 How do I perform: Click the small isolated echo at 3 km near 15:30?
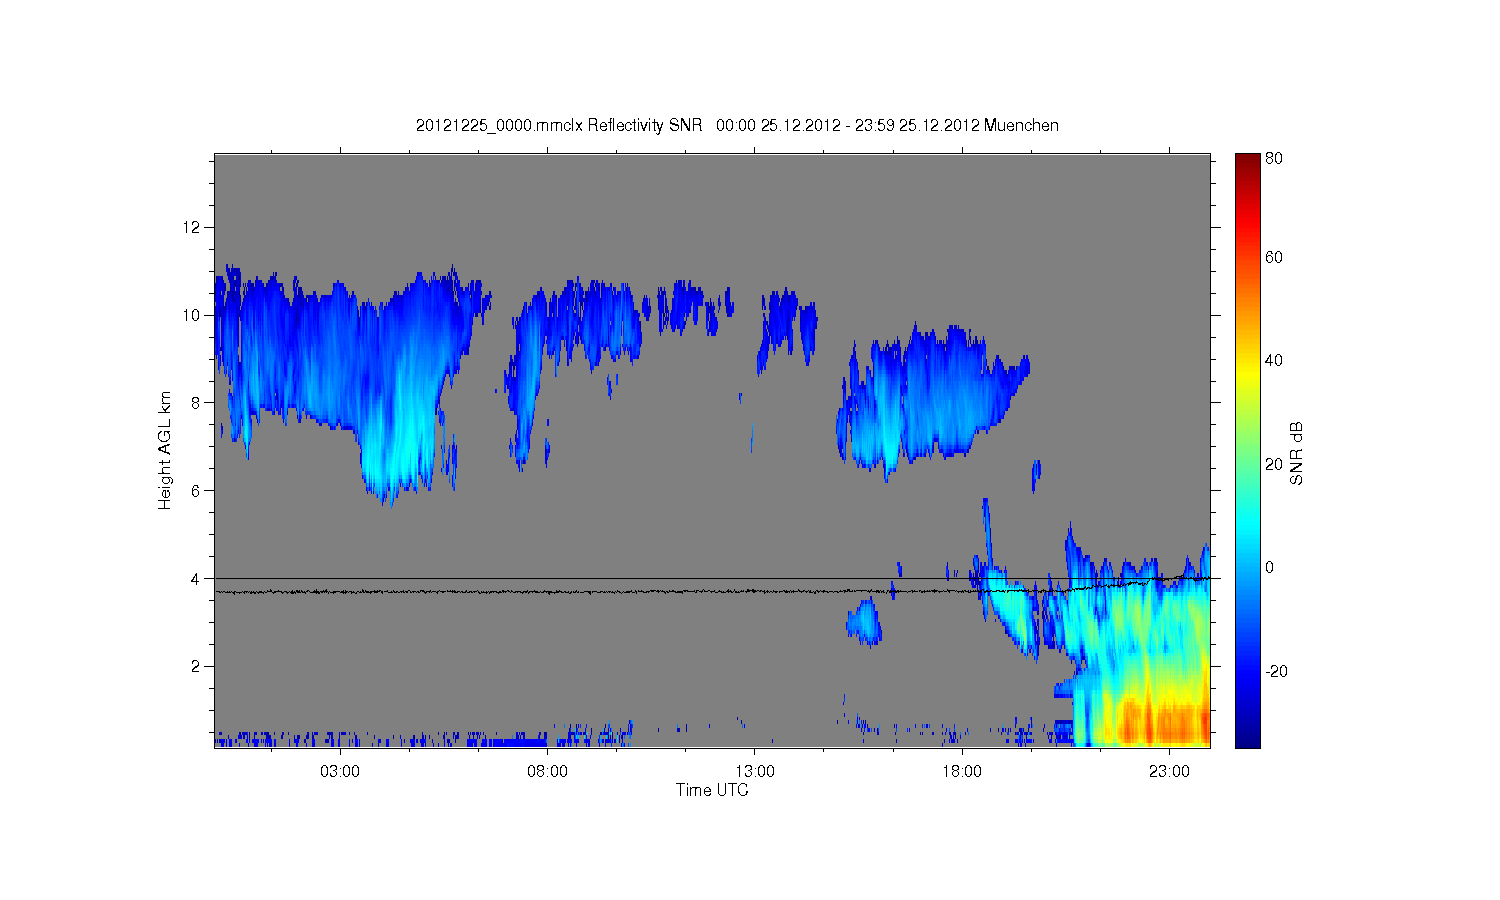coord(864,621)
